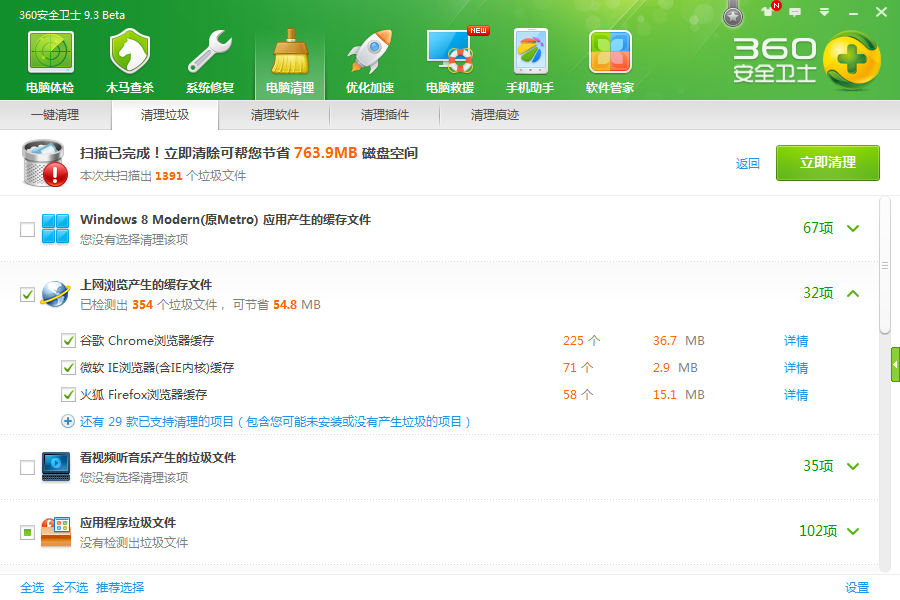
Task: Click 全不选 at the bottom
Action: click(x=70, y=587)
